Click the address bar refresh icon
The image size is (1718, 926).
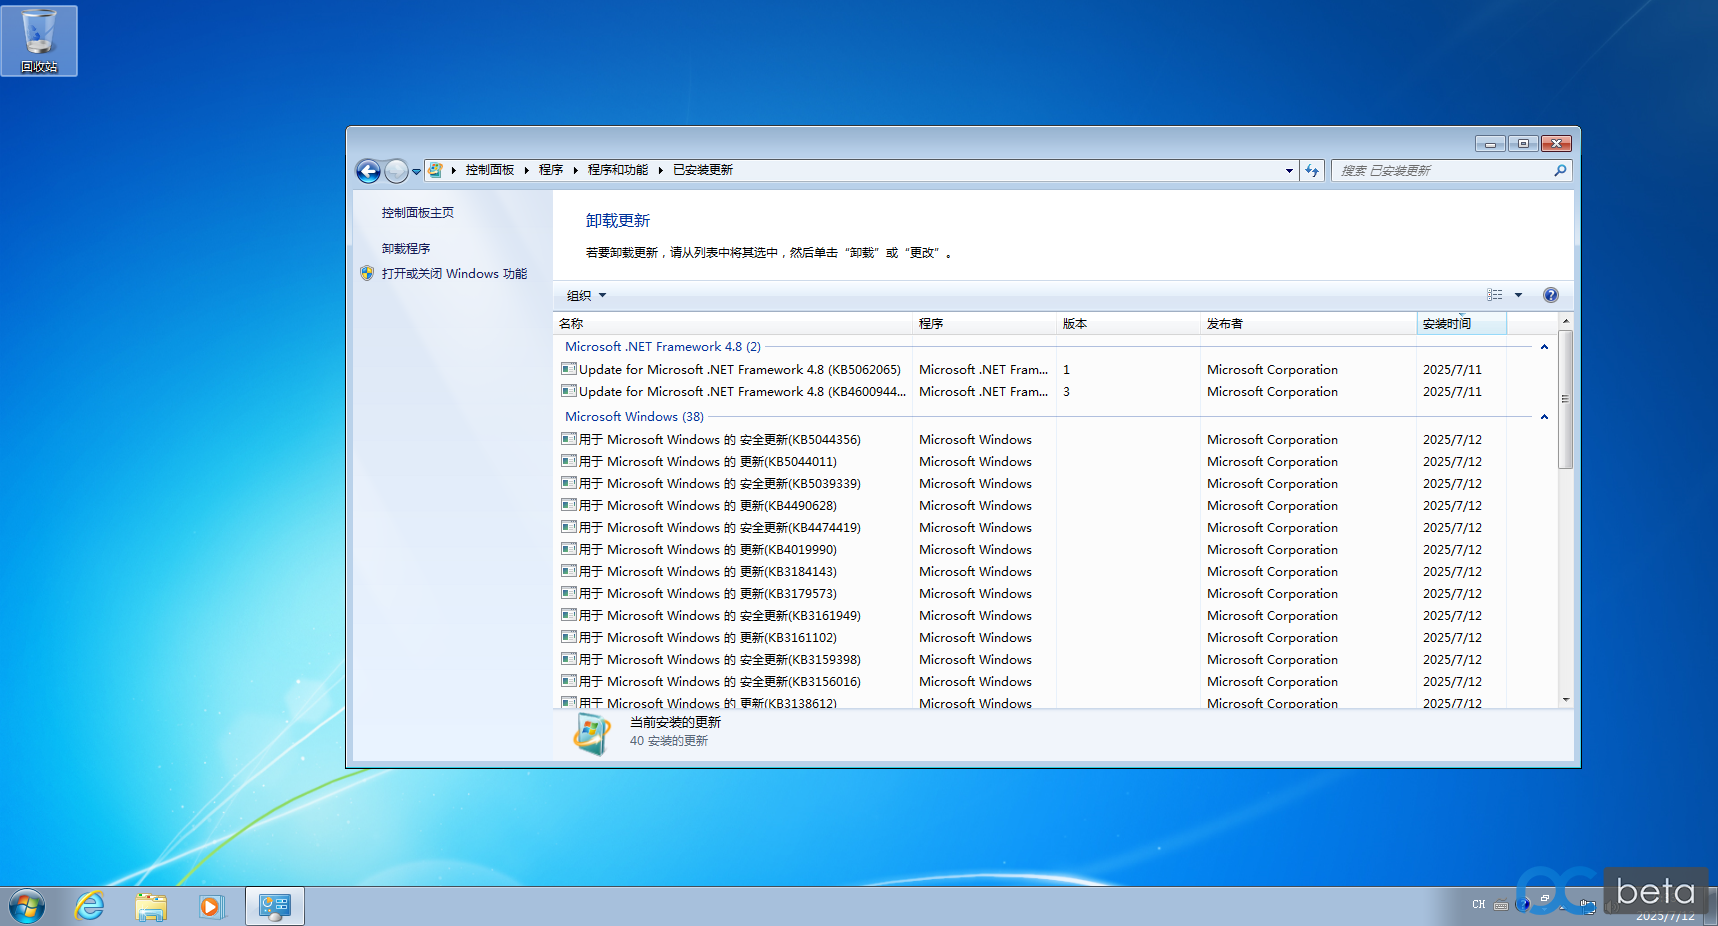(1312, 171)
